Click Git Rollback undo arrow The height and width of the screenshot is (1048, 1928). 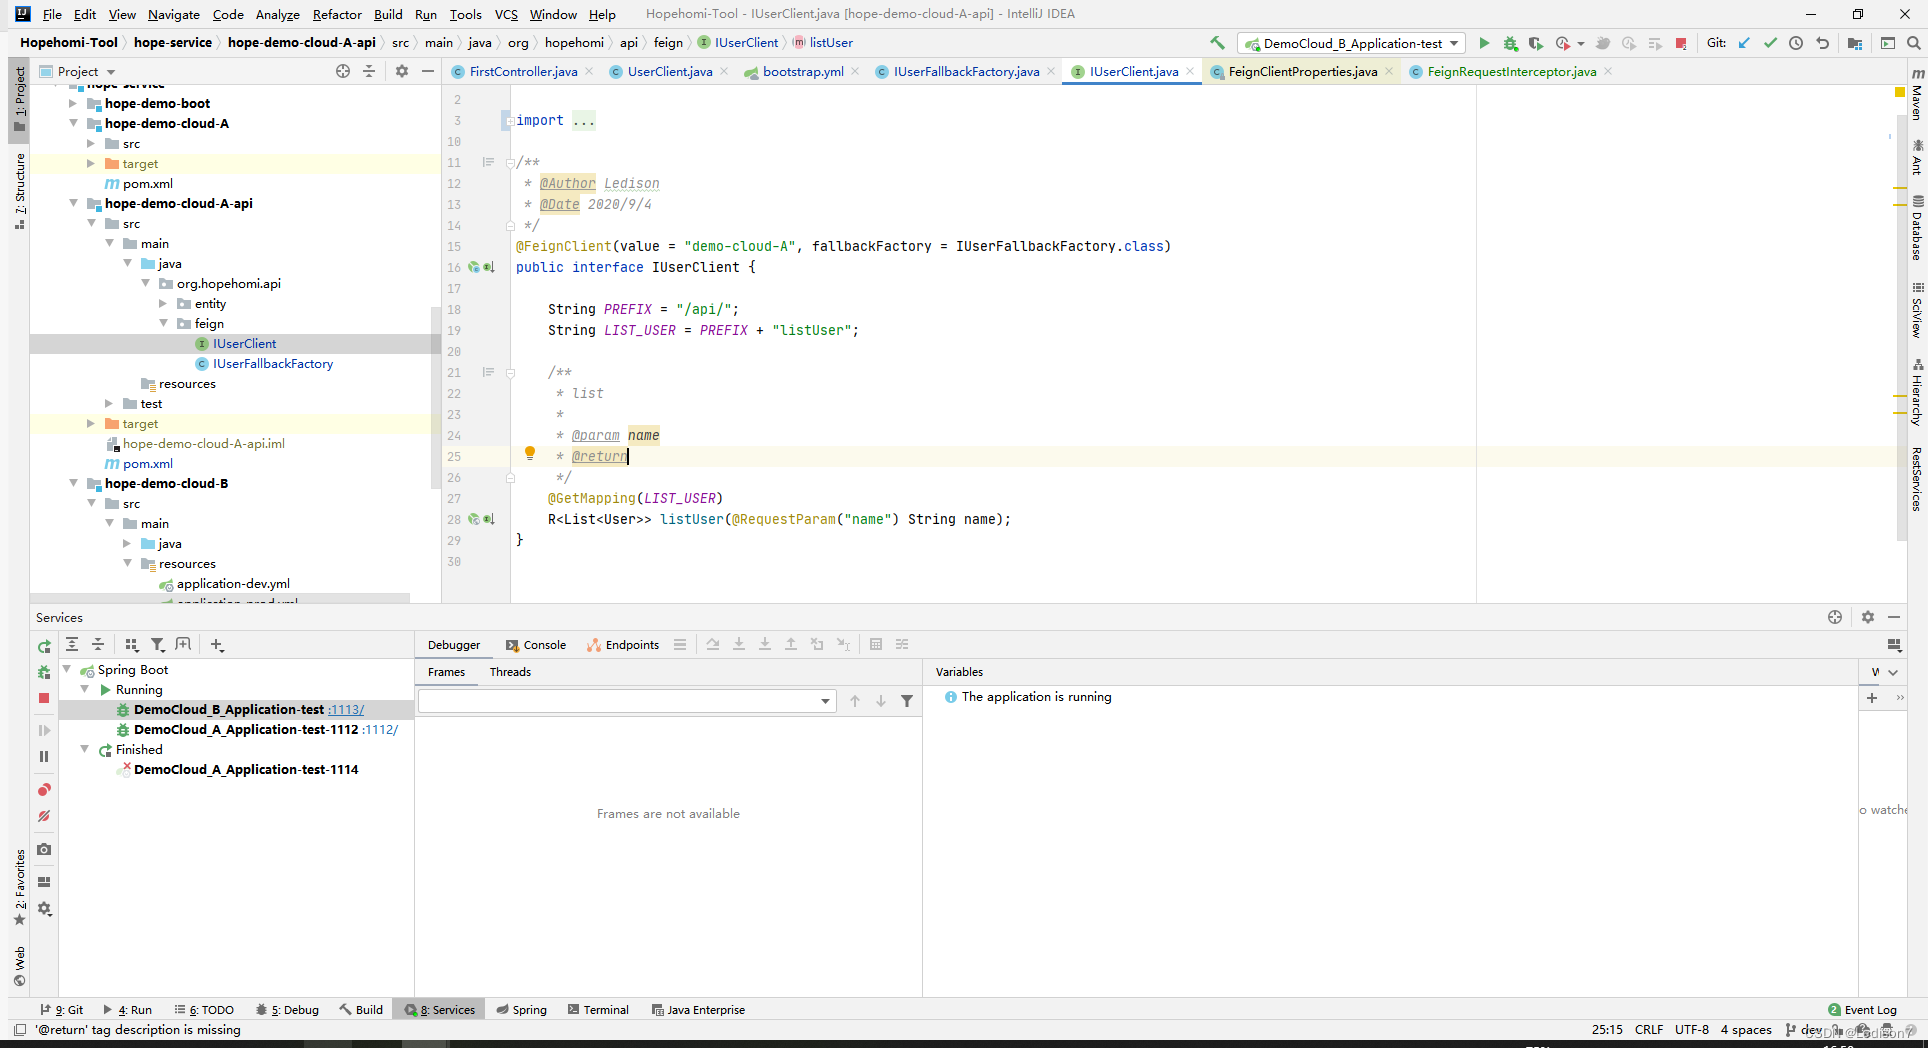point(1822,43)
